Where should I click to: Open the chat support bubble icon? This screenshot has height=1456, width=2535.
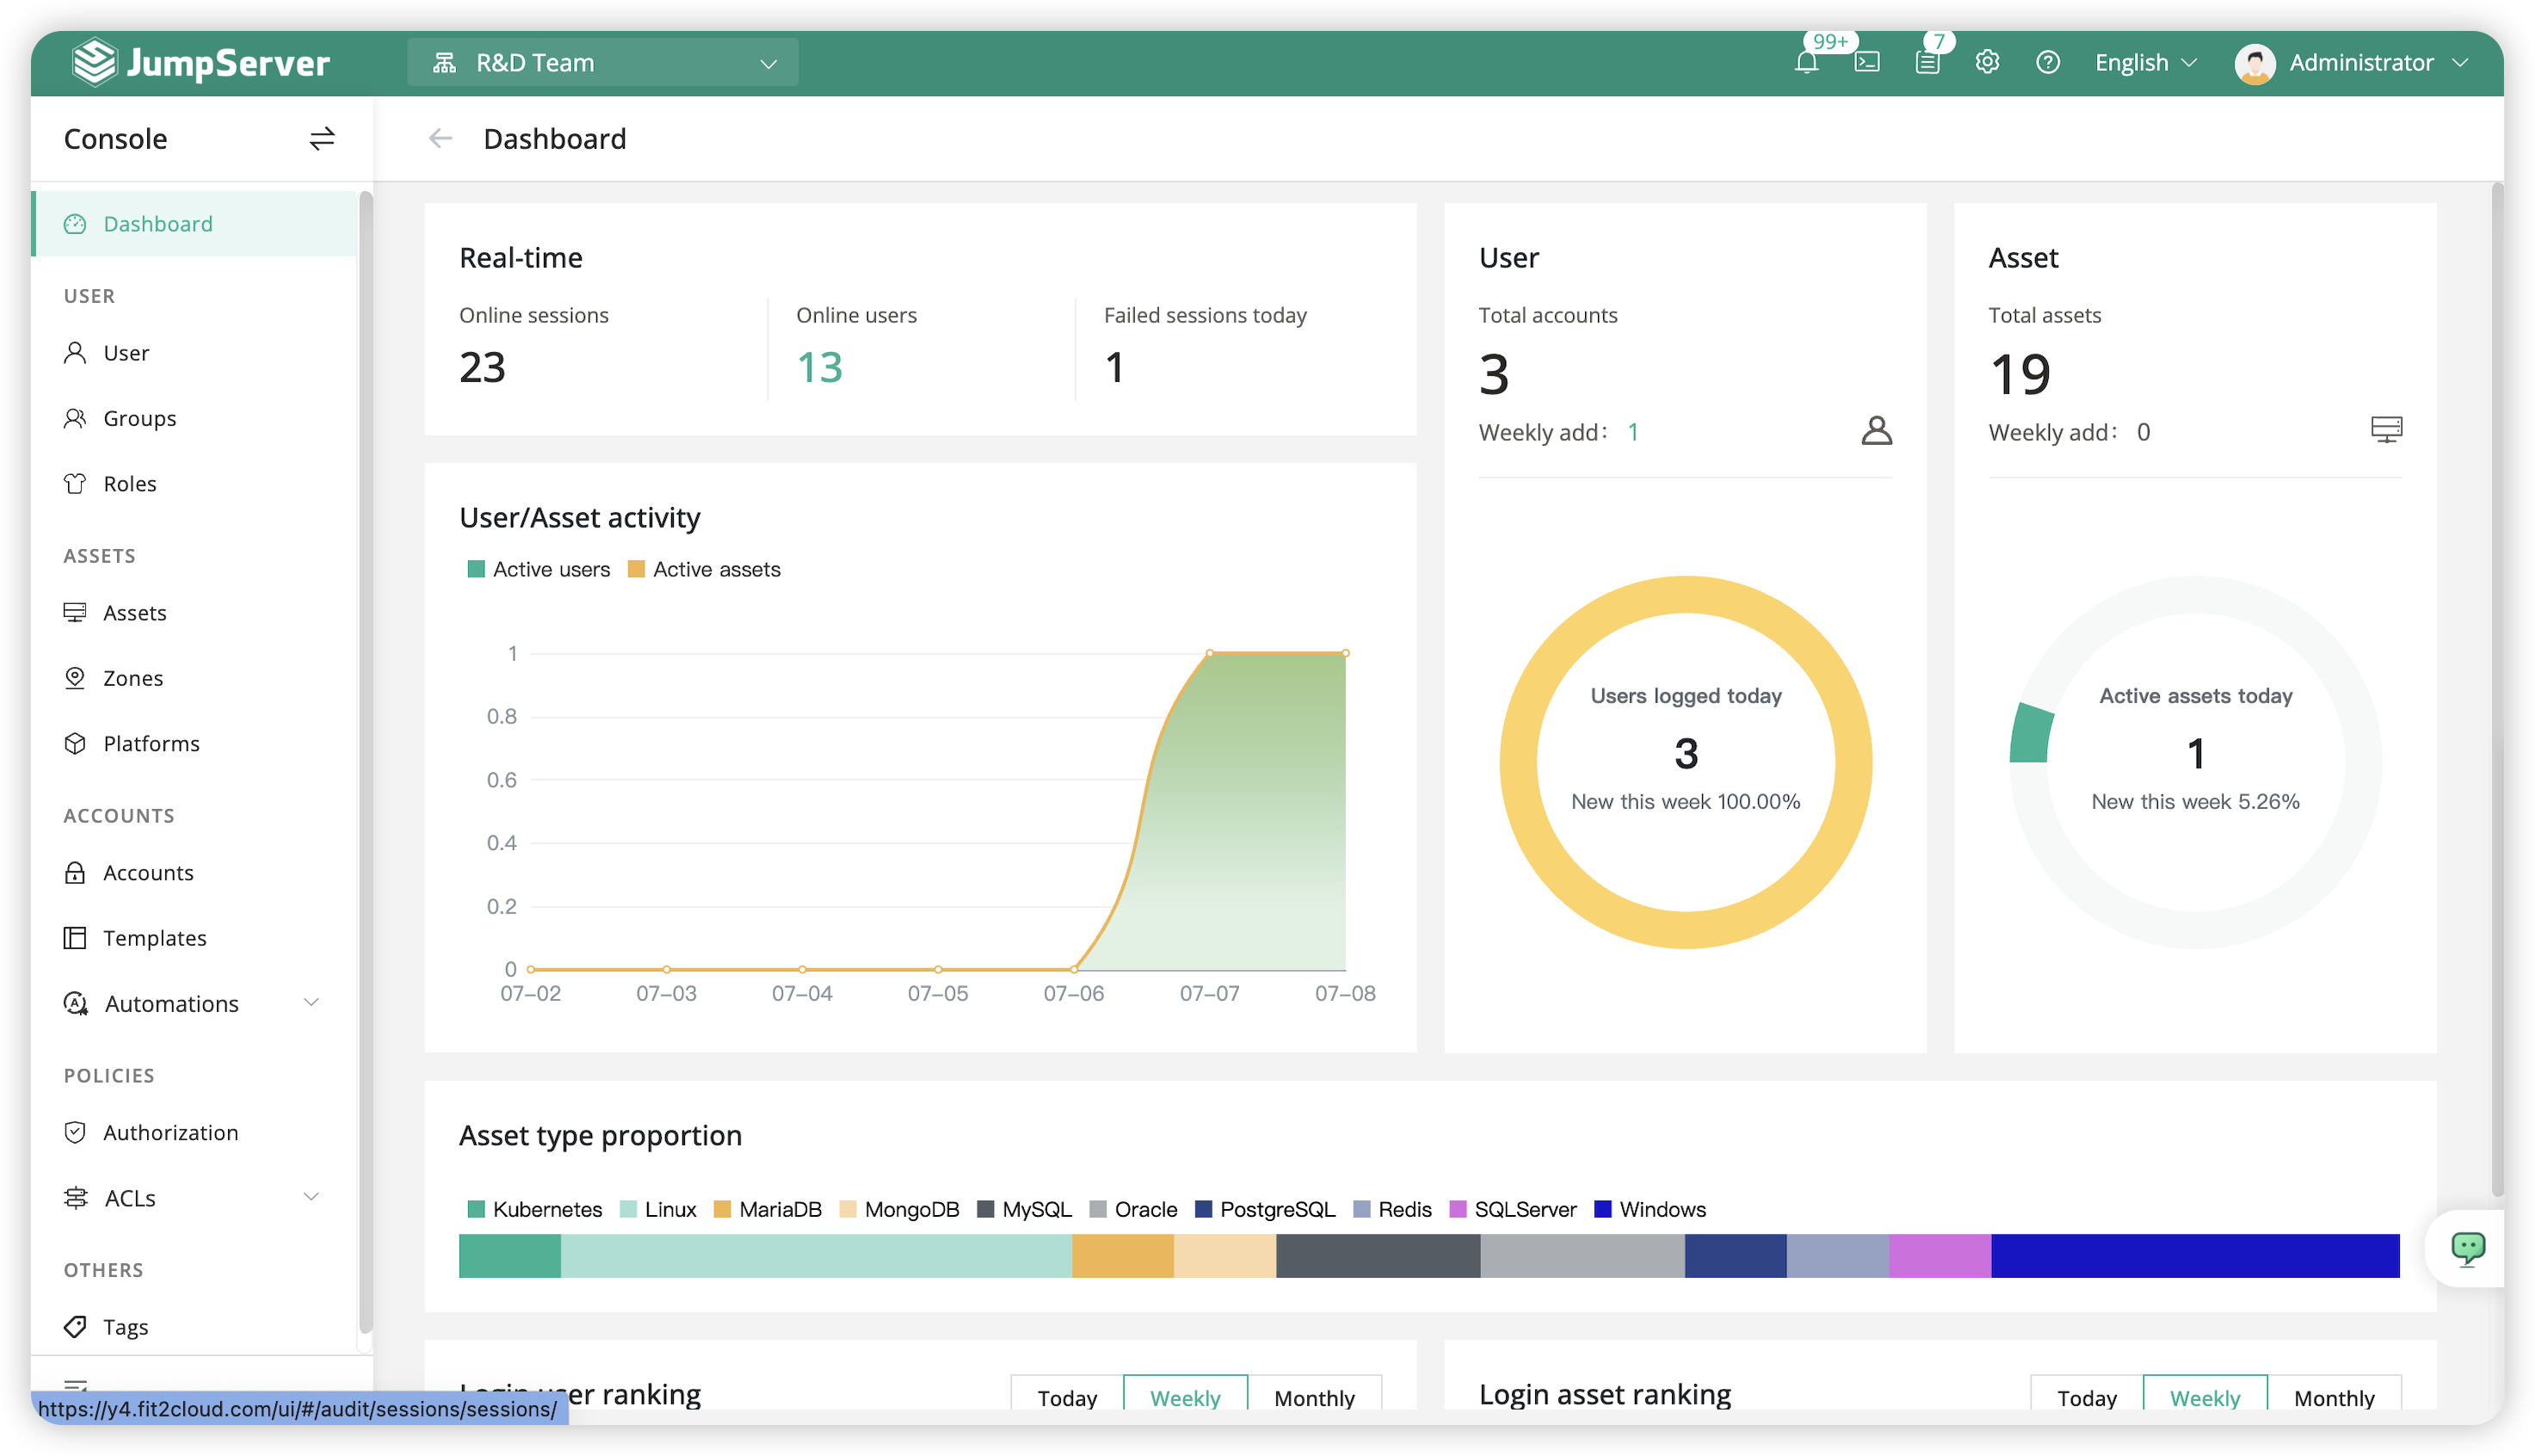click(2467, 1247)
